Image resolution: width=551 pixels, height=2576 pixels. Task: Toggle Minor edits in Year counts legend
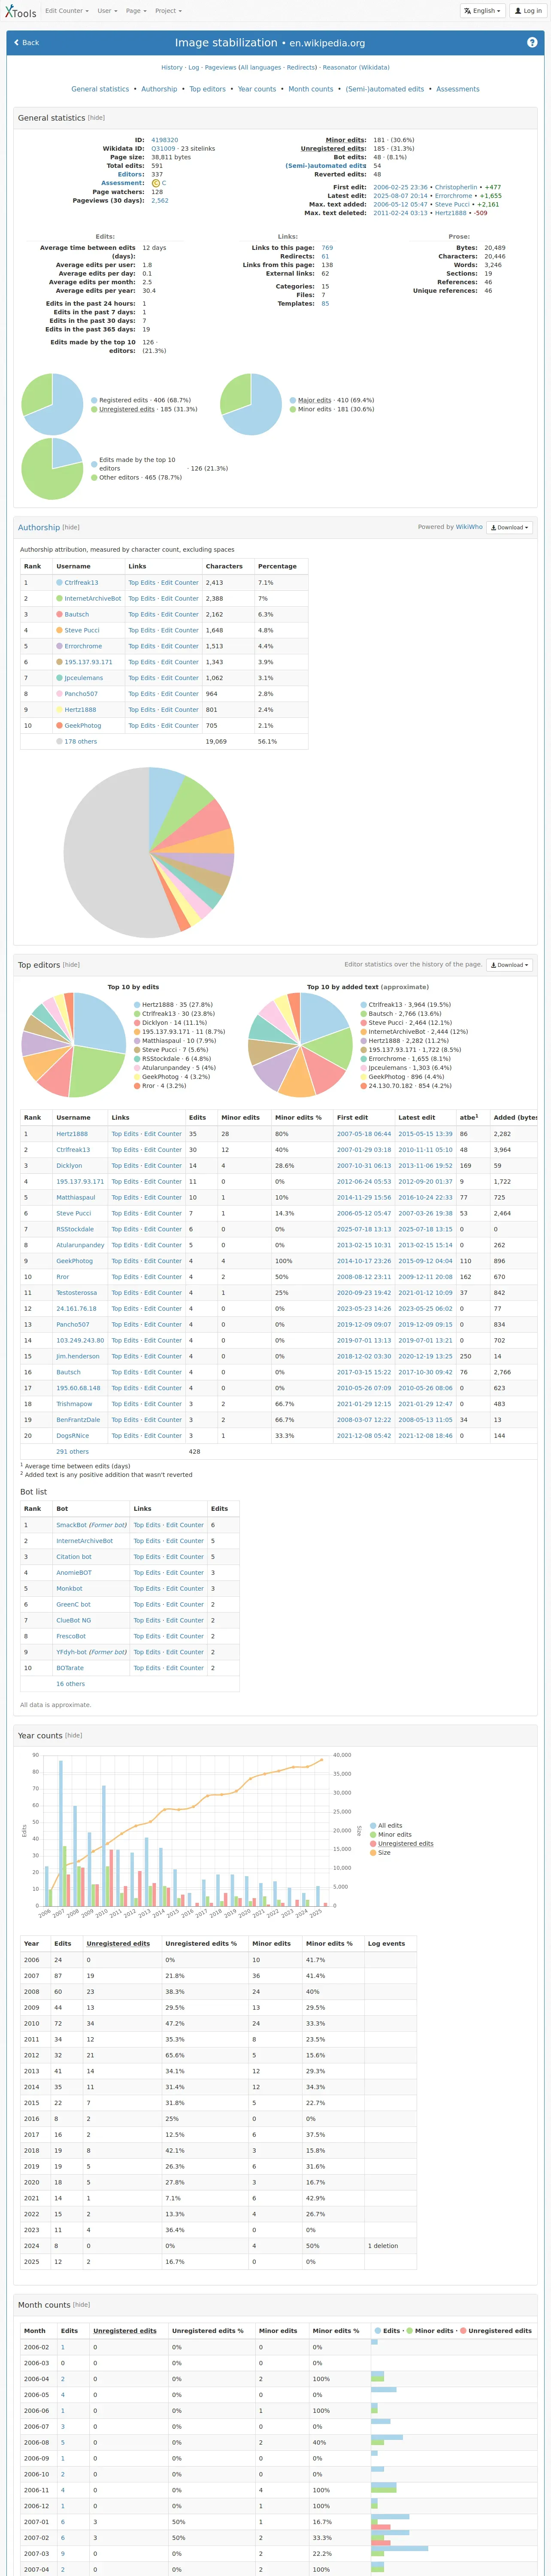point(391,1835)
